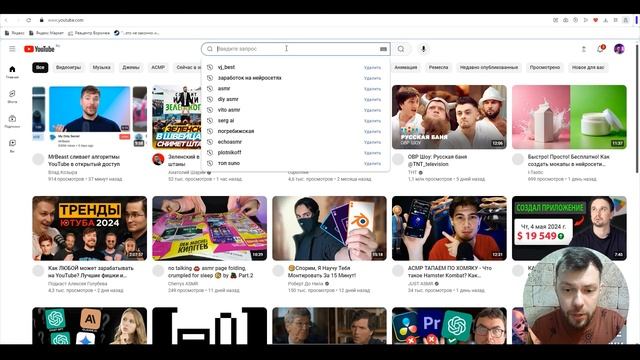
Task: Click the magnifier search button
Action: (401, 49)
